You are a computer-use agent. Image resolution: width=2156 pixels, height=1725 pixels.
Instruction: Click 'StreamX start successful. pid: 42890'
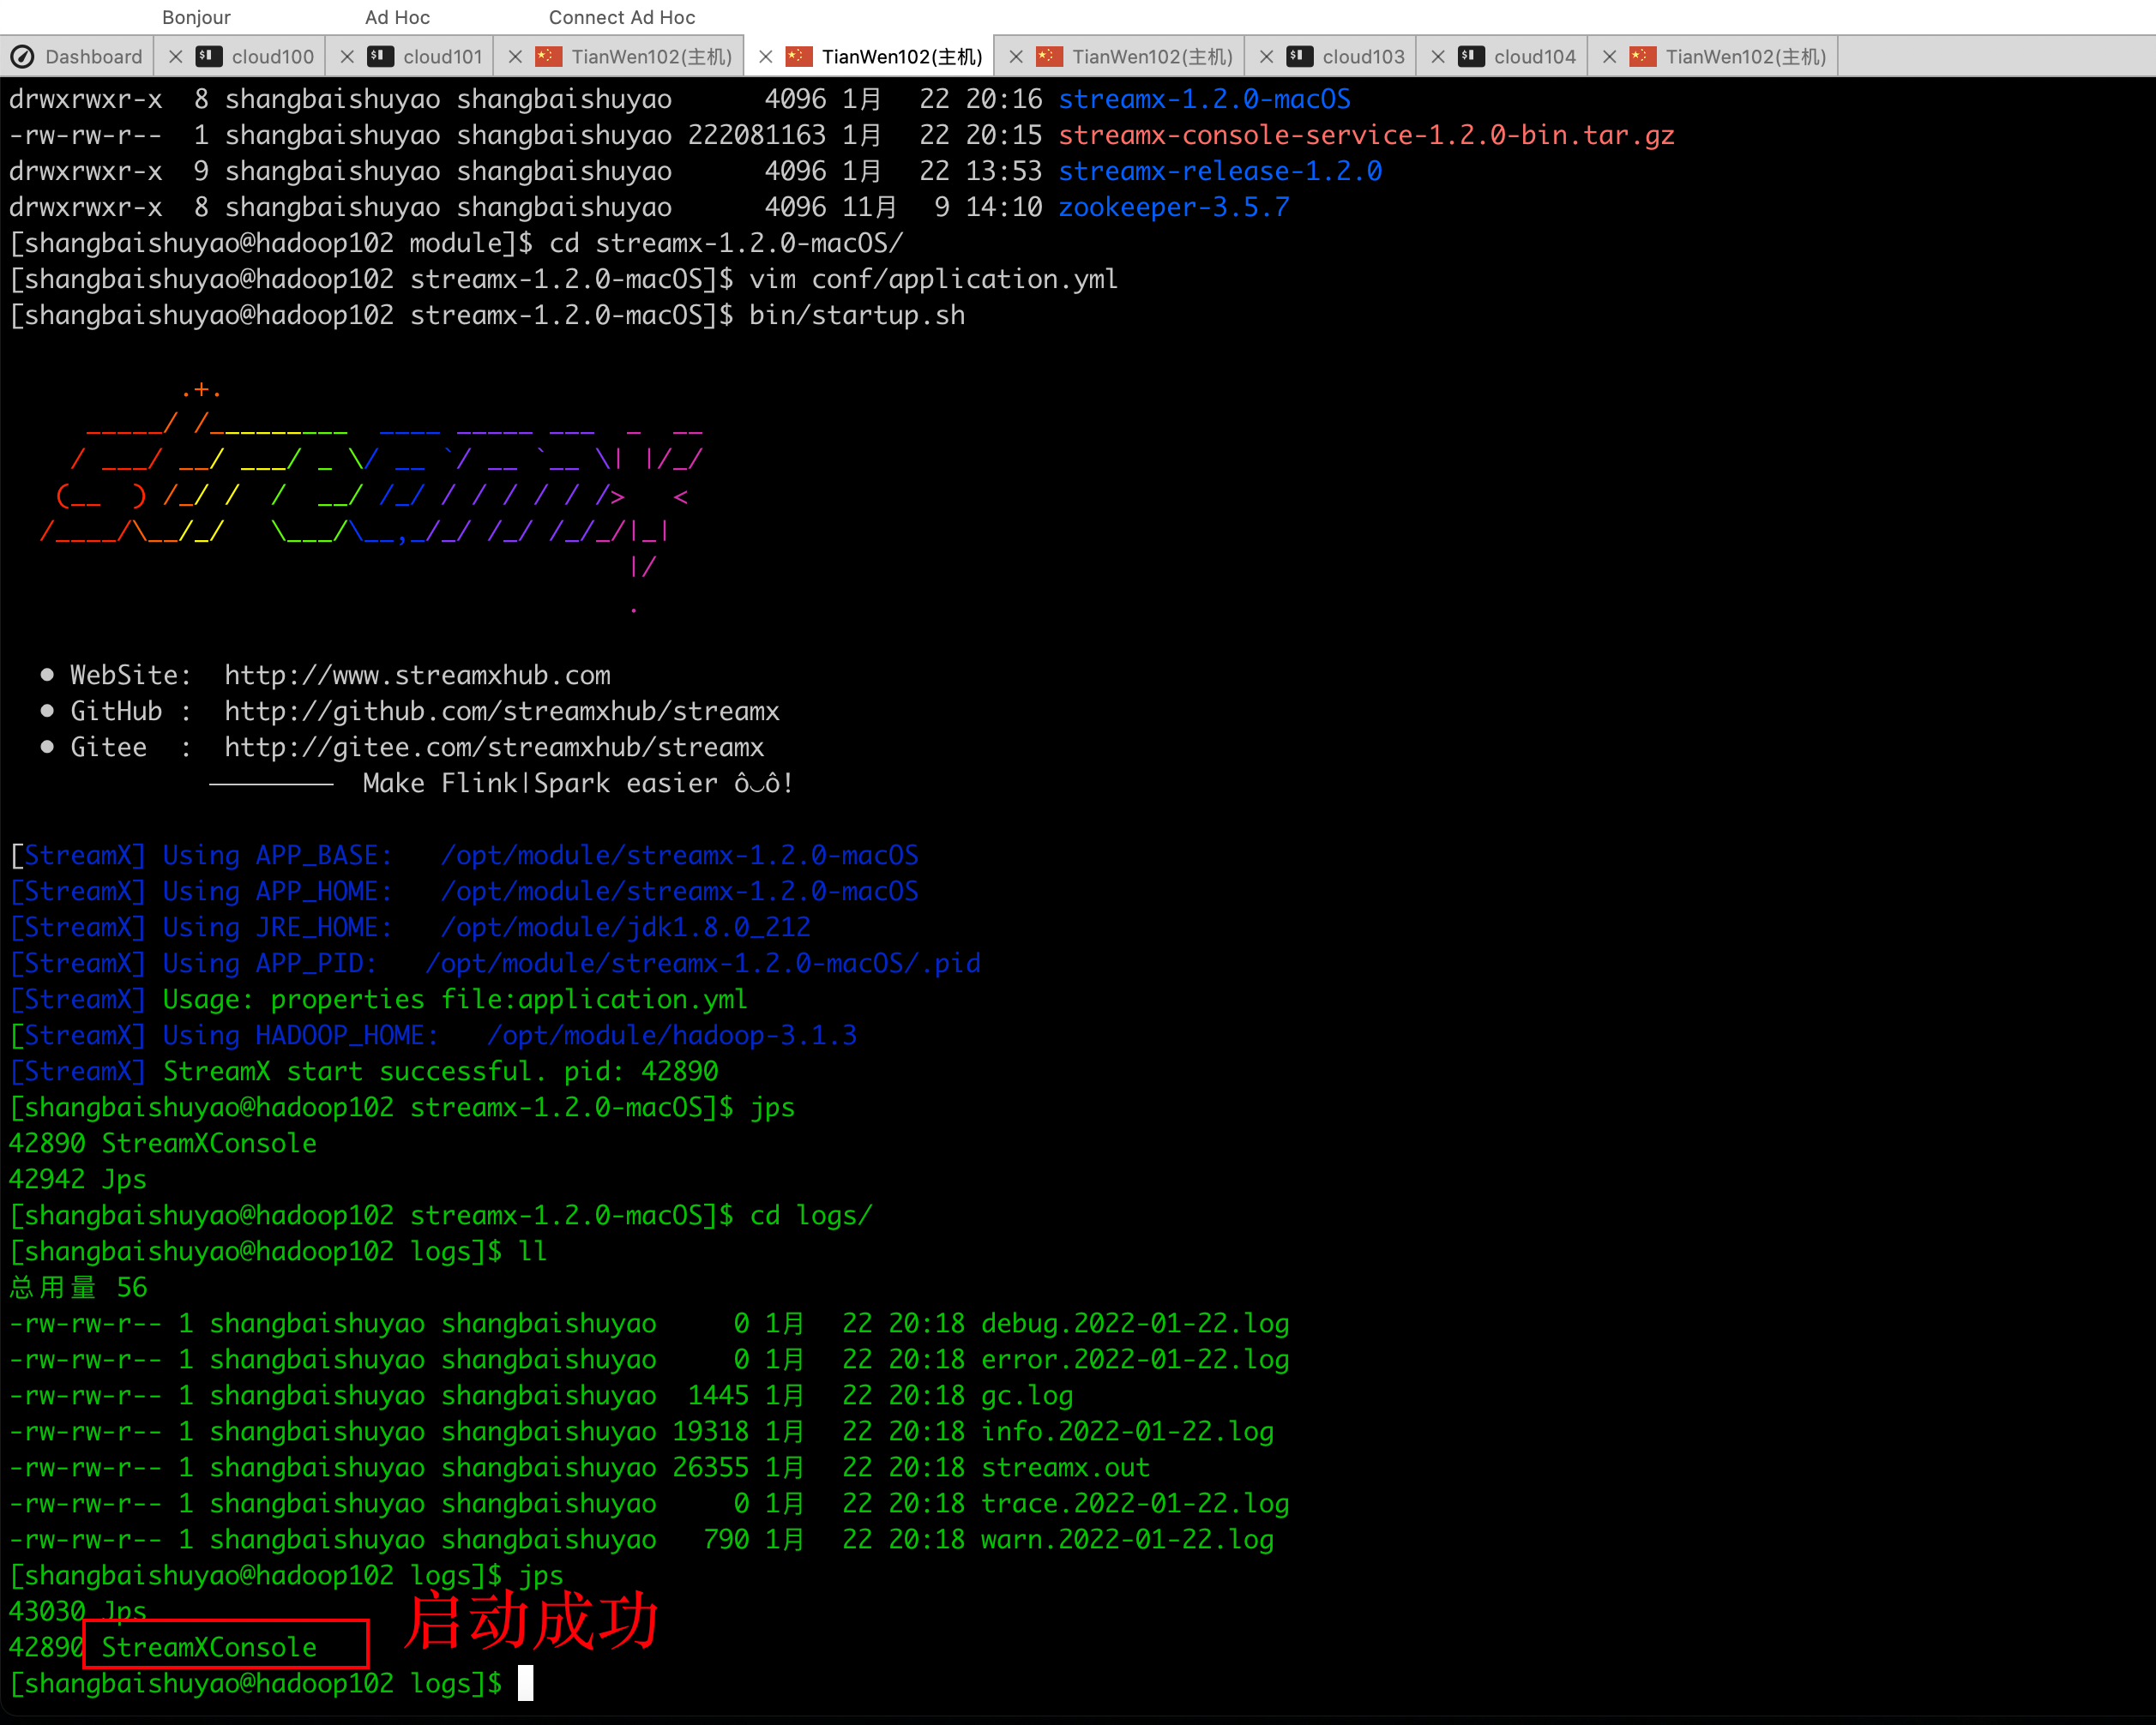click(440, 1071)
